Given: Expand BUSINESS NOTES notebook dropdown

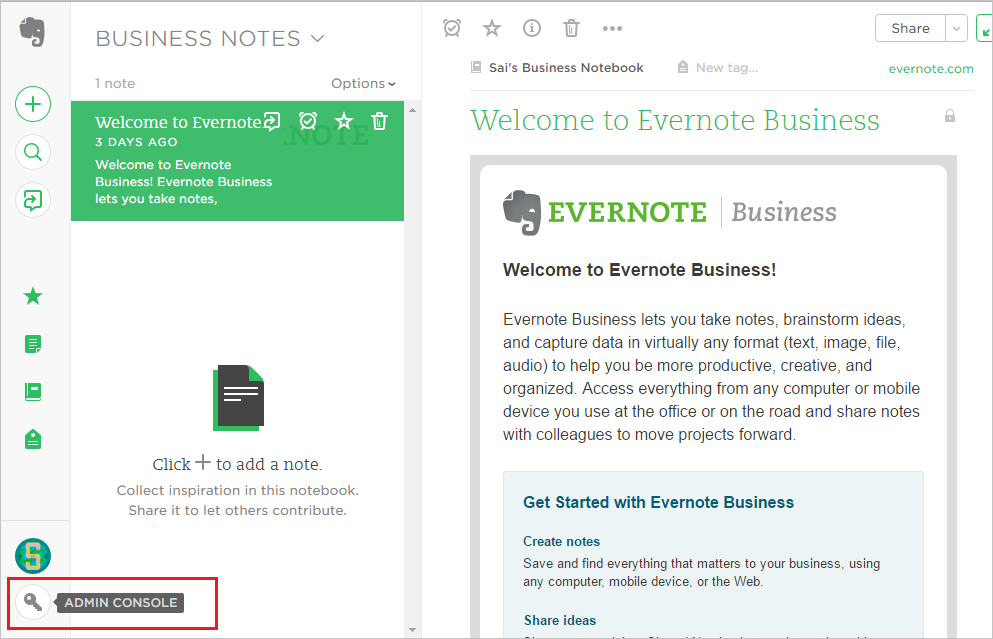Looking at the screenshot, I should coord(318,39).
